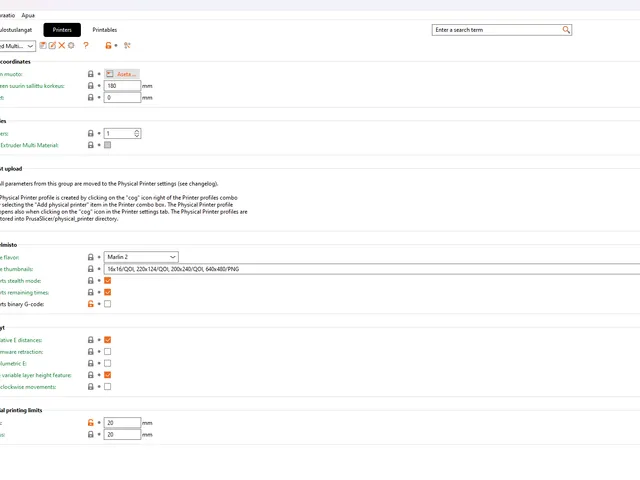Enable the binary G-code checkbox

[107, 304]
